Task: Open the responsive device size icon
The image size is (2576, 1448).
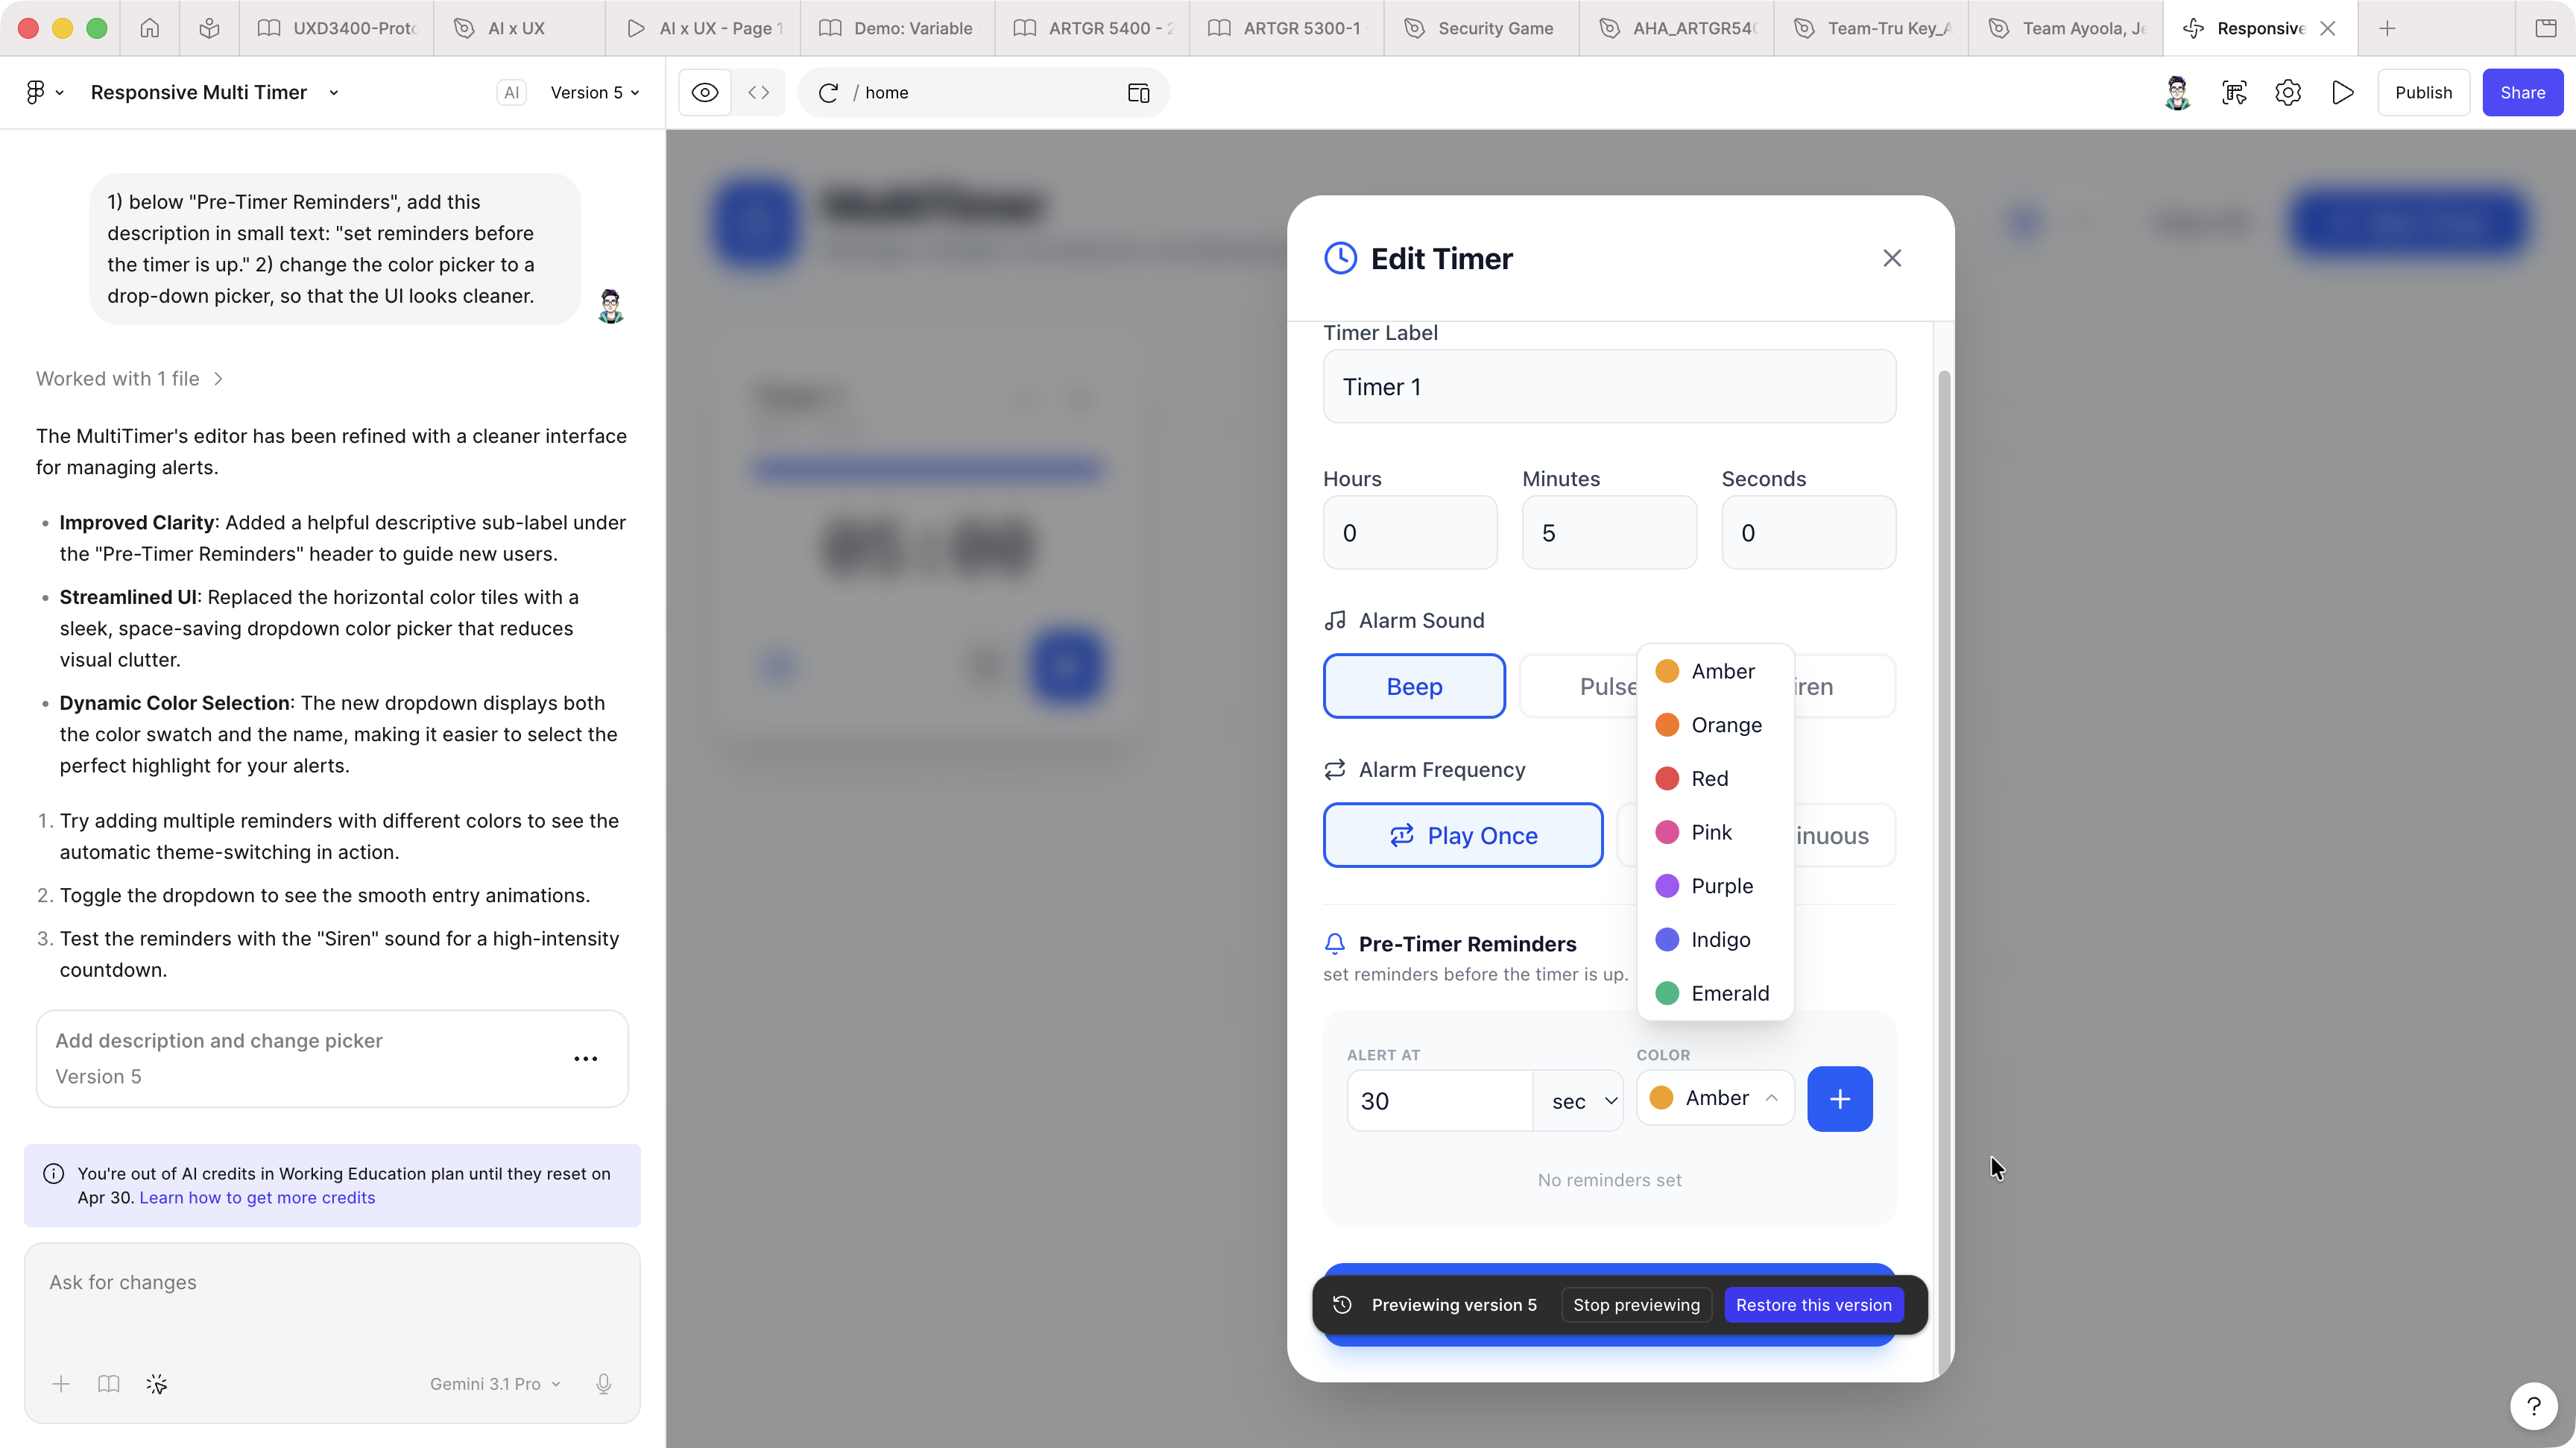Action: [x=1138, y=93]
